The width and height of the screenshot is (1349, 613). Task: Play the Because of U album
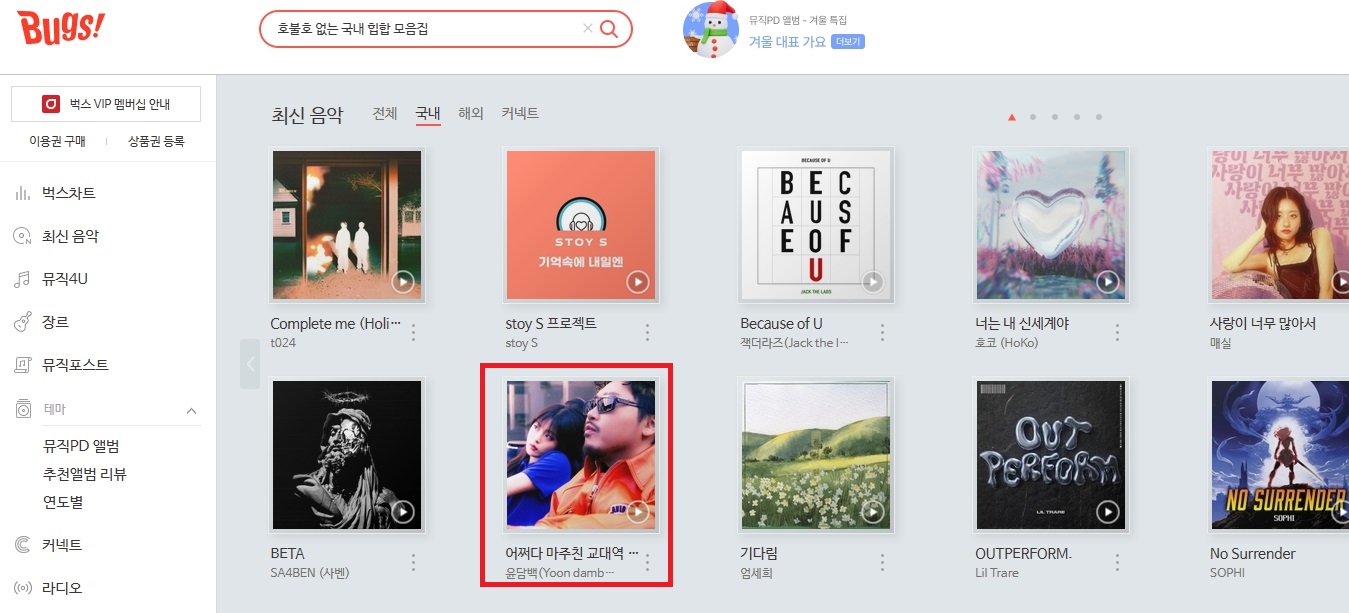click(x=873, y=282)
